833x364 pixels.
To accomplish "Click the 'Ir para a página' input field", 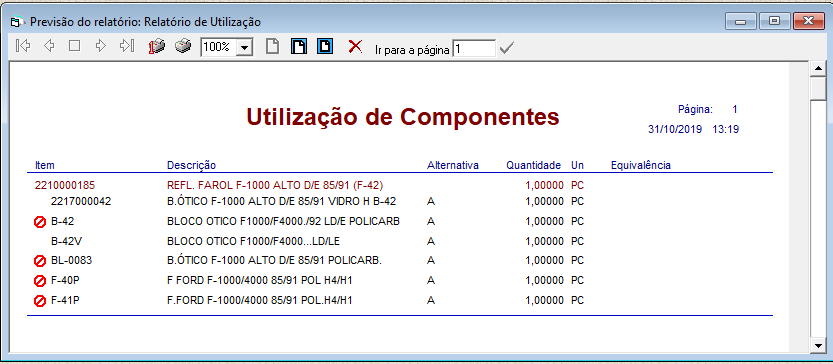I will [474, 48].
